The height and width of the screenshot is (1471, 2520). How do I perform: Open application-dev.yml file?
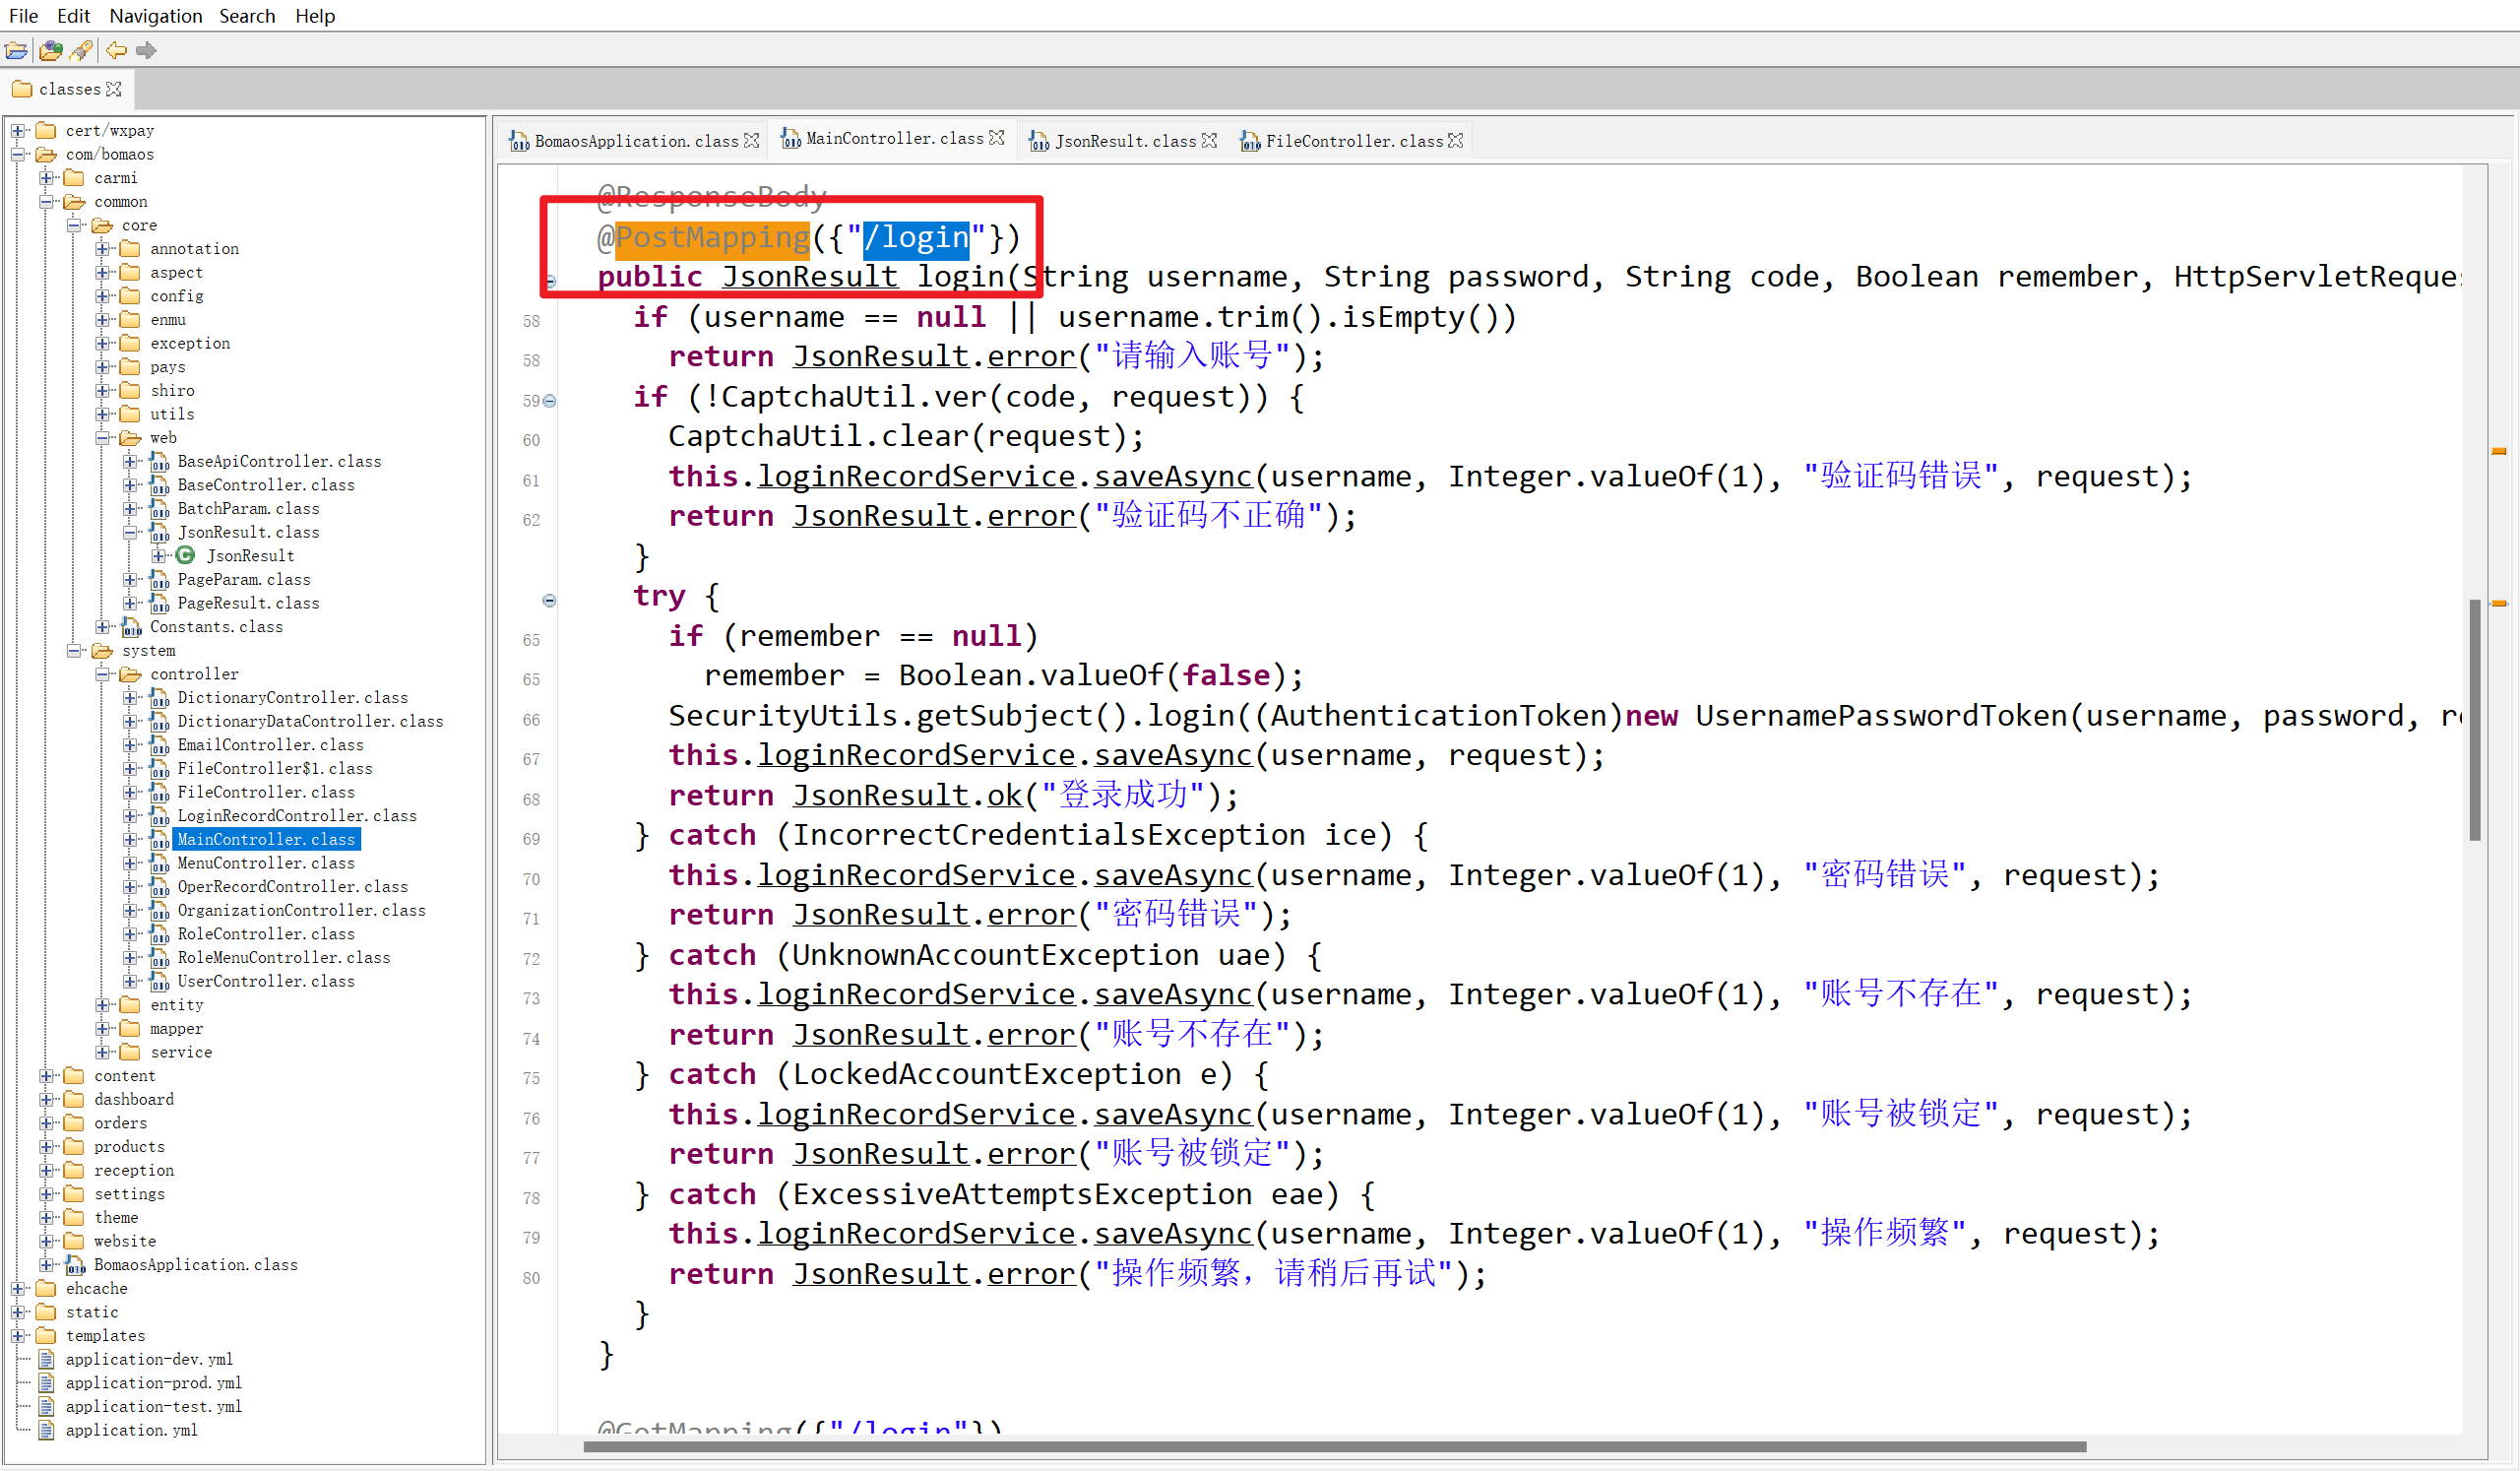(x=149, y=1360)
